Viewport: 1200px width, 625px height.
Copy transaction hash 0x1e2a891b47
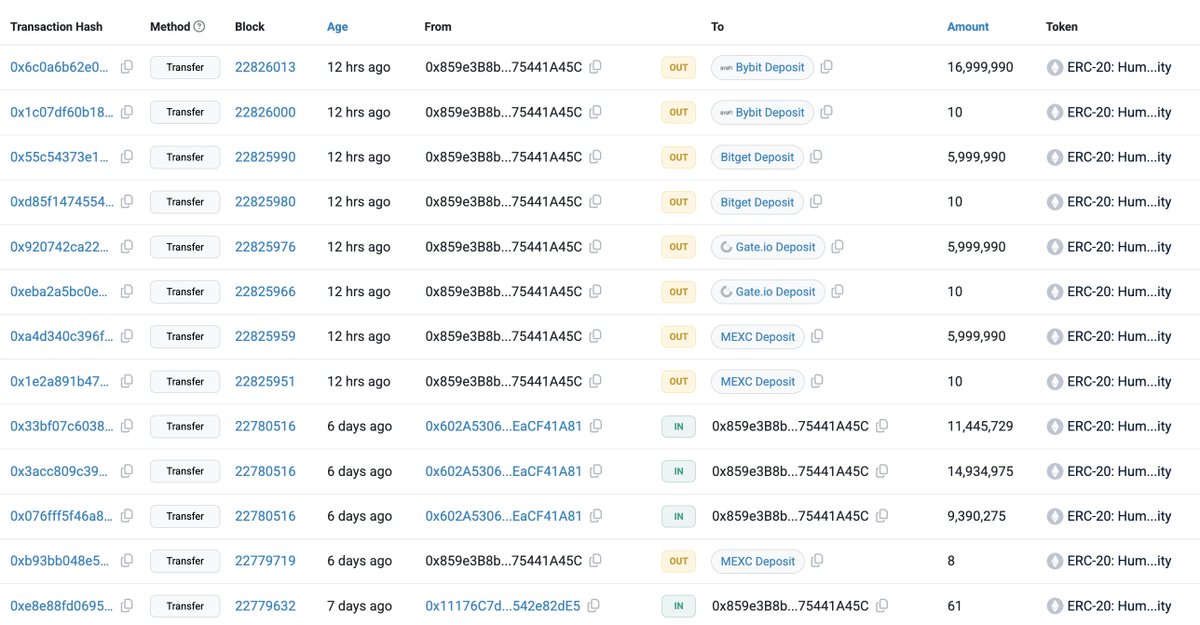click(x=127, y=382)
